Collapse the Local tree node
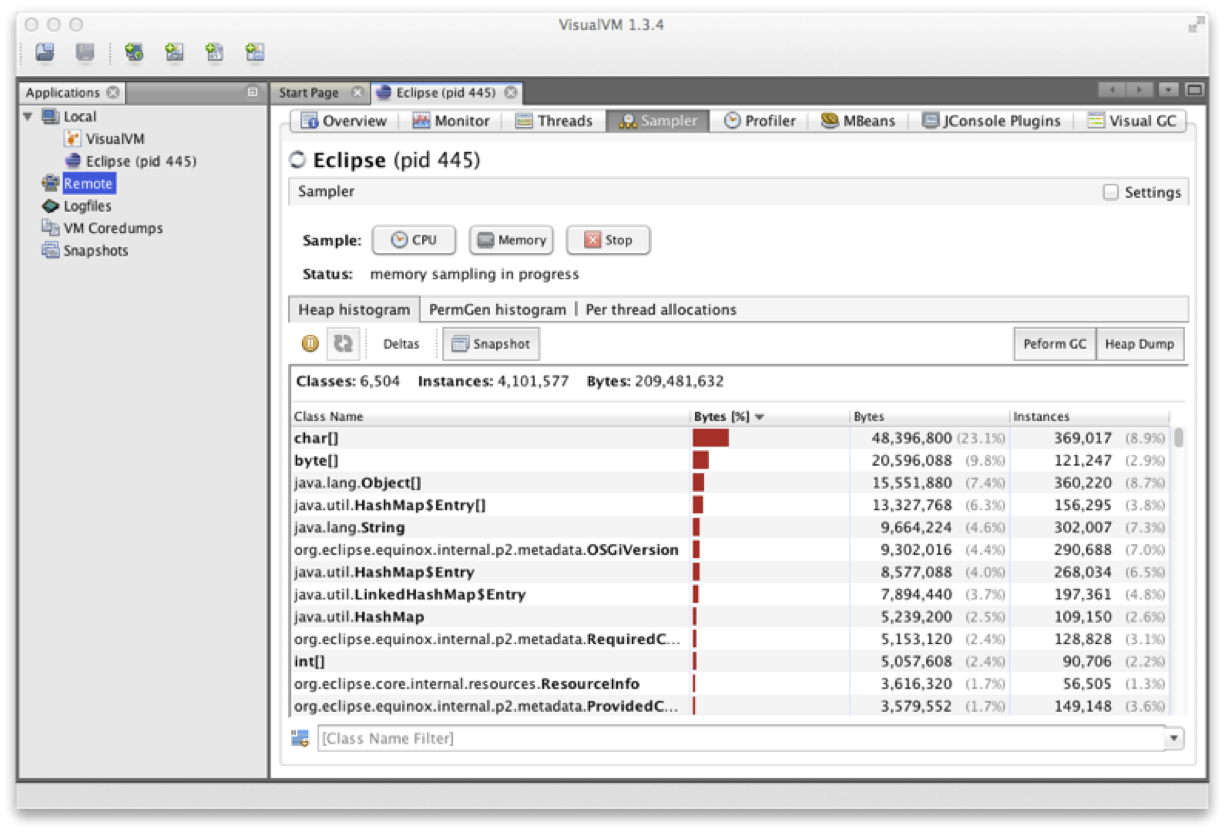 click(28, 117)
